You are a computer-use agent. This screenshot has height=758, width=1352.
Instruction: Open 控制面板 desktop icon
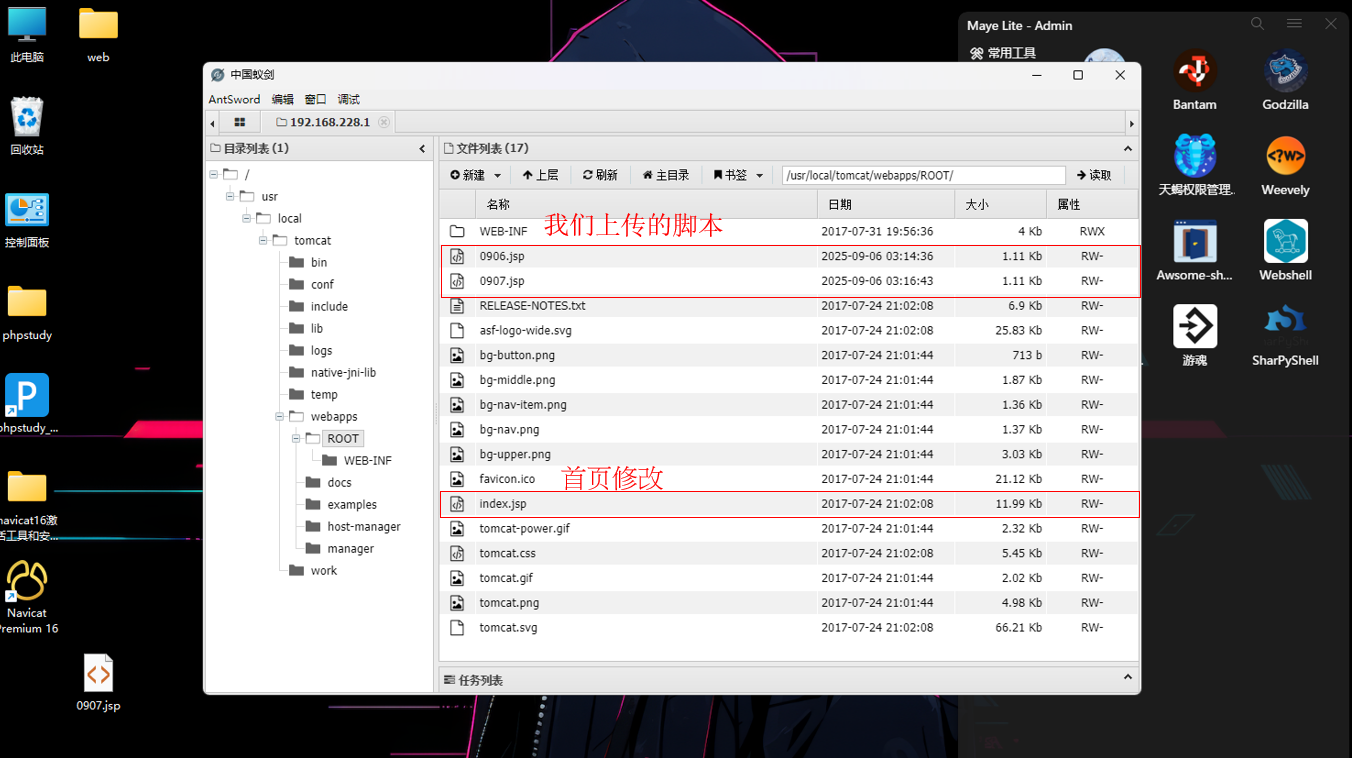click(x=27, y=220)
